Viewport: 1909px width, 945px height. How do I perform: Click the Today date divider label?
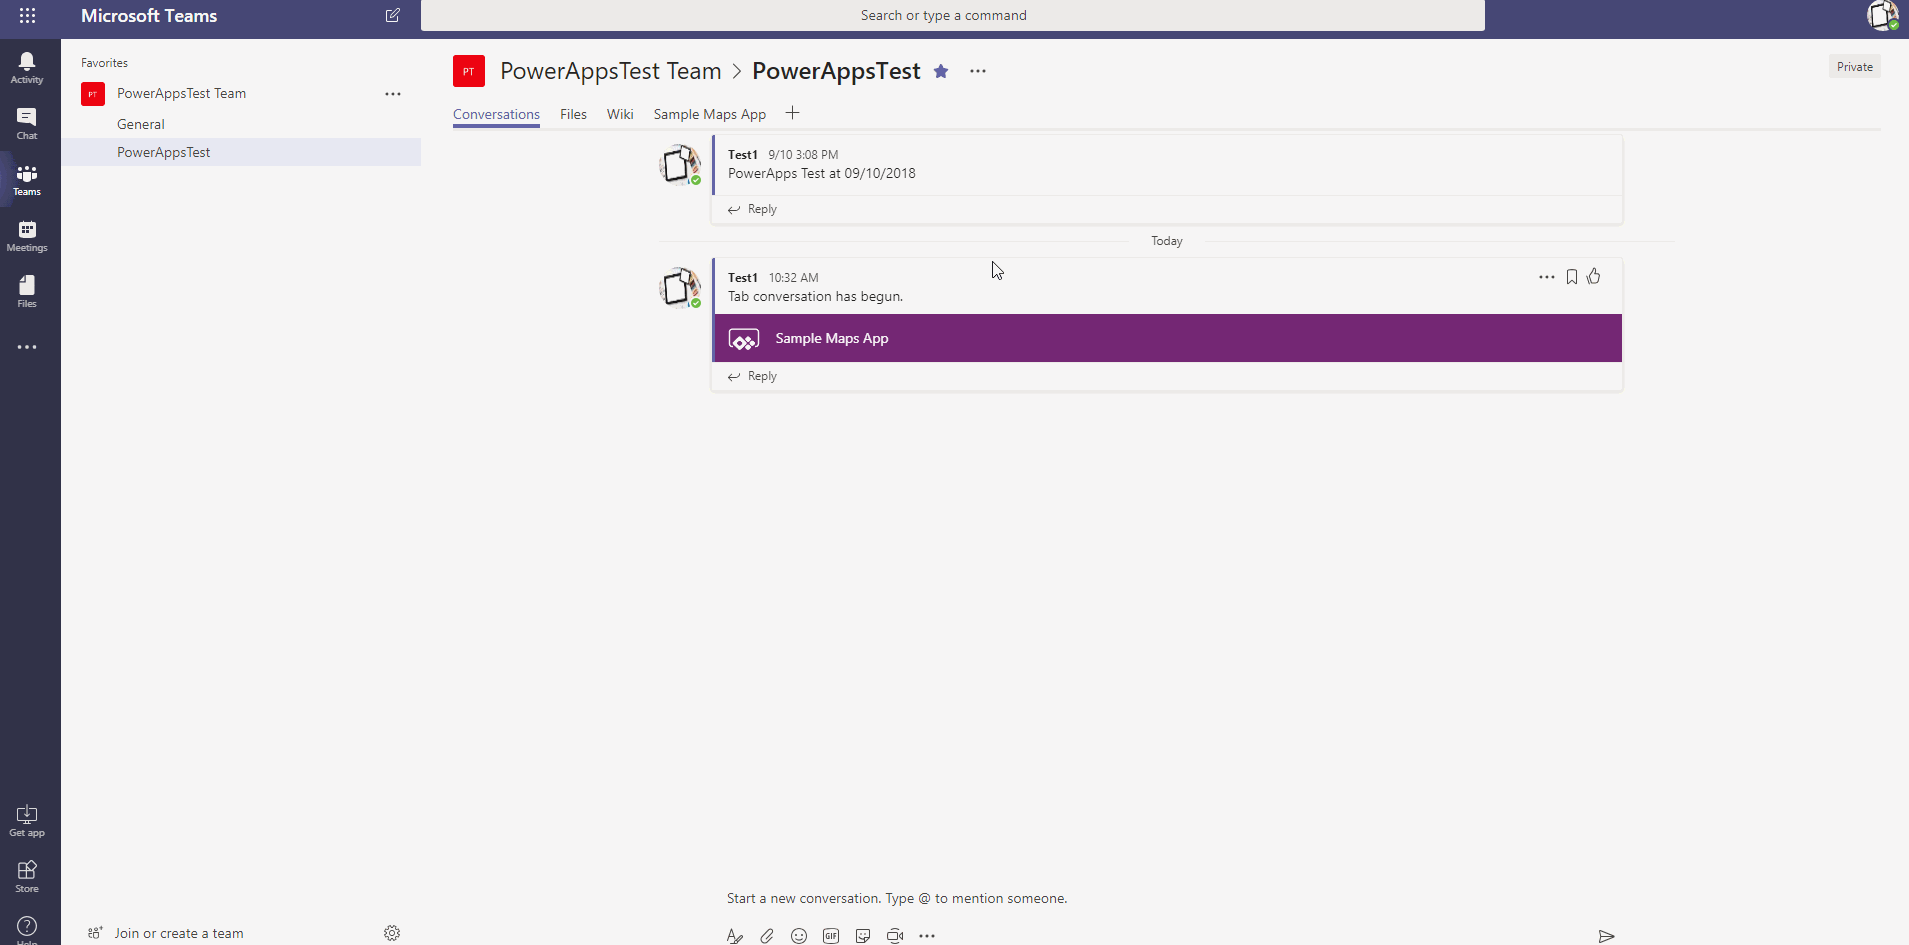pyautogui.click(x=1167, y=241)
